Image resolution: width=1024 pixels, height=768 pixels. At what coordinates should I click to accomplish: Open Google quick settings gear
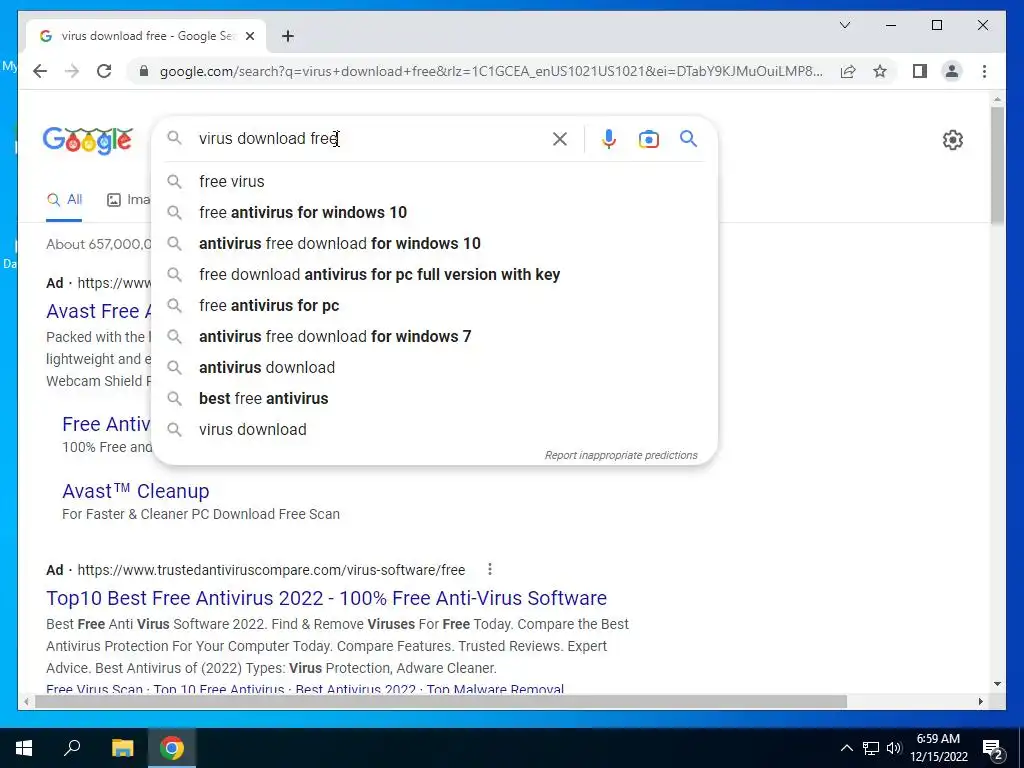(952, 140)
